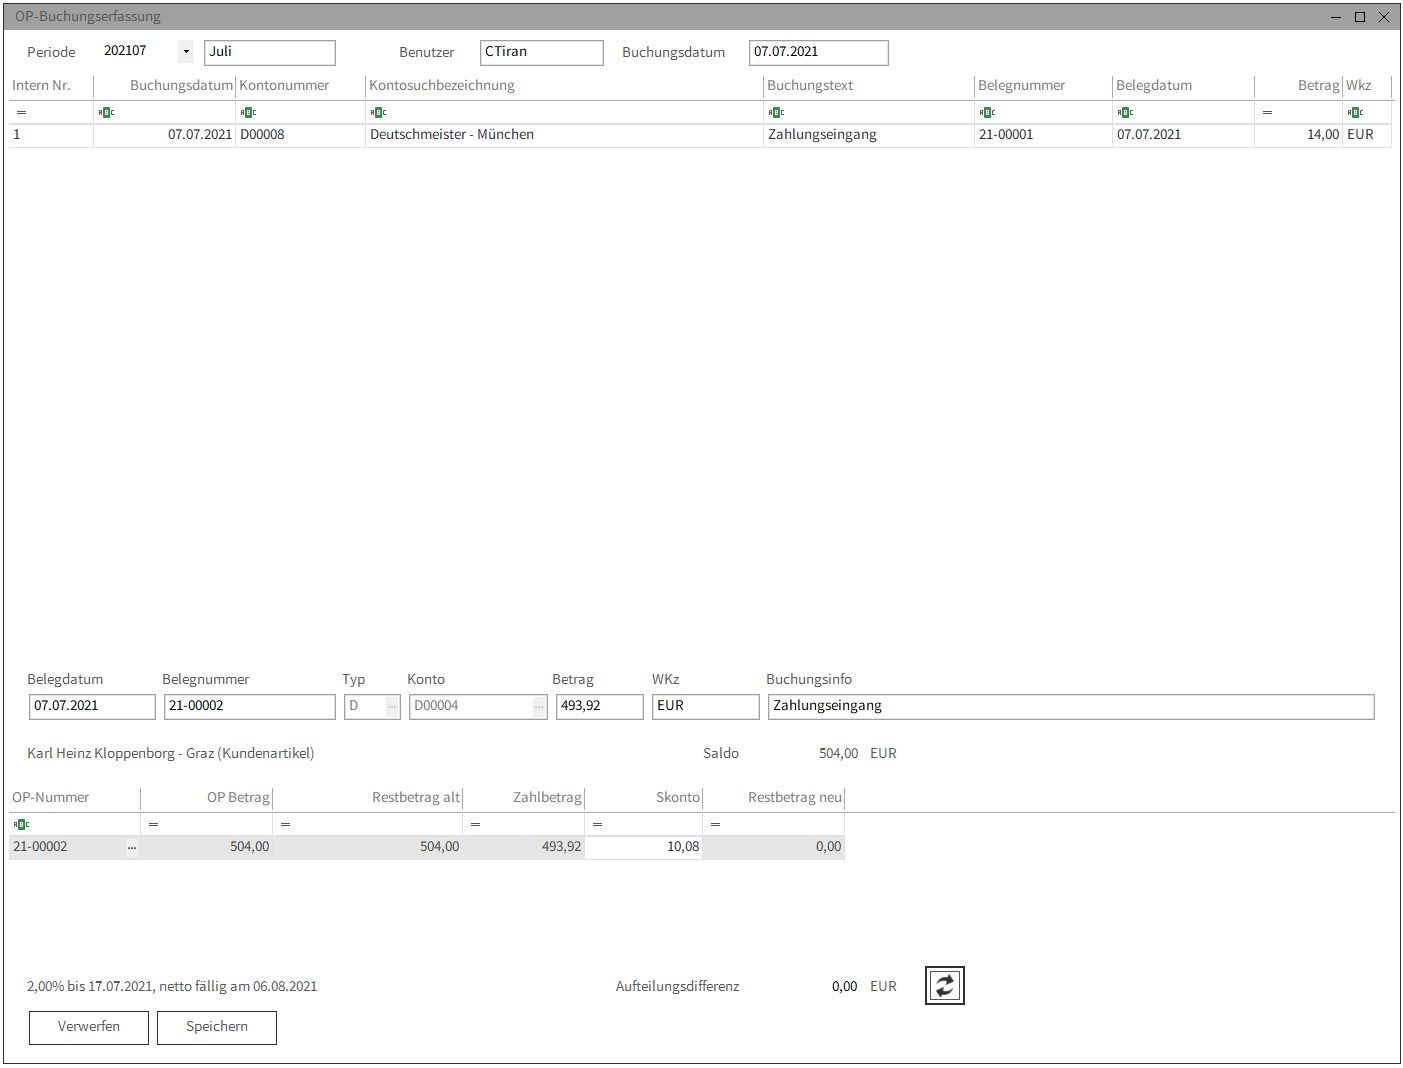This screenshot has height=1068, width=1403.
Task: Select the Intern Nr. cell 1
Action: point(51,135)
